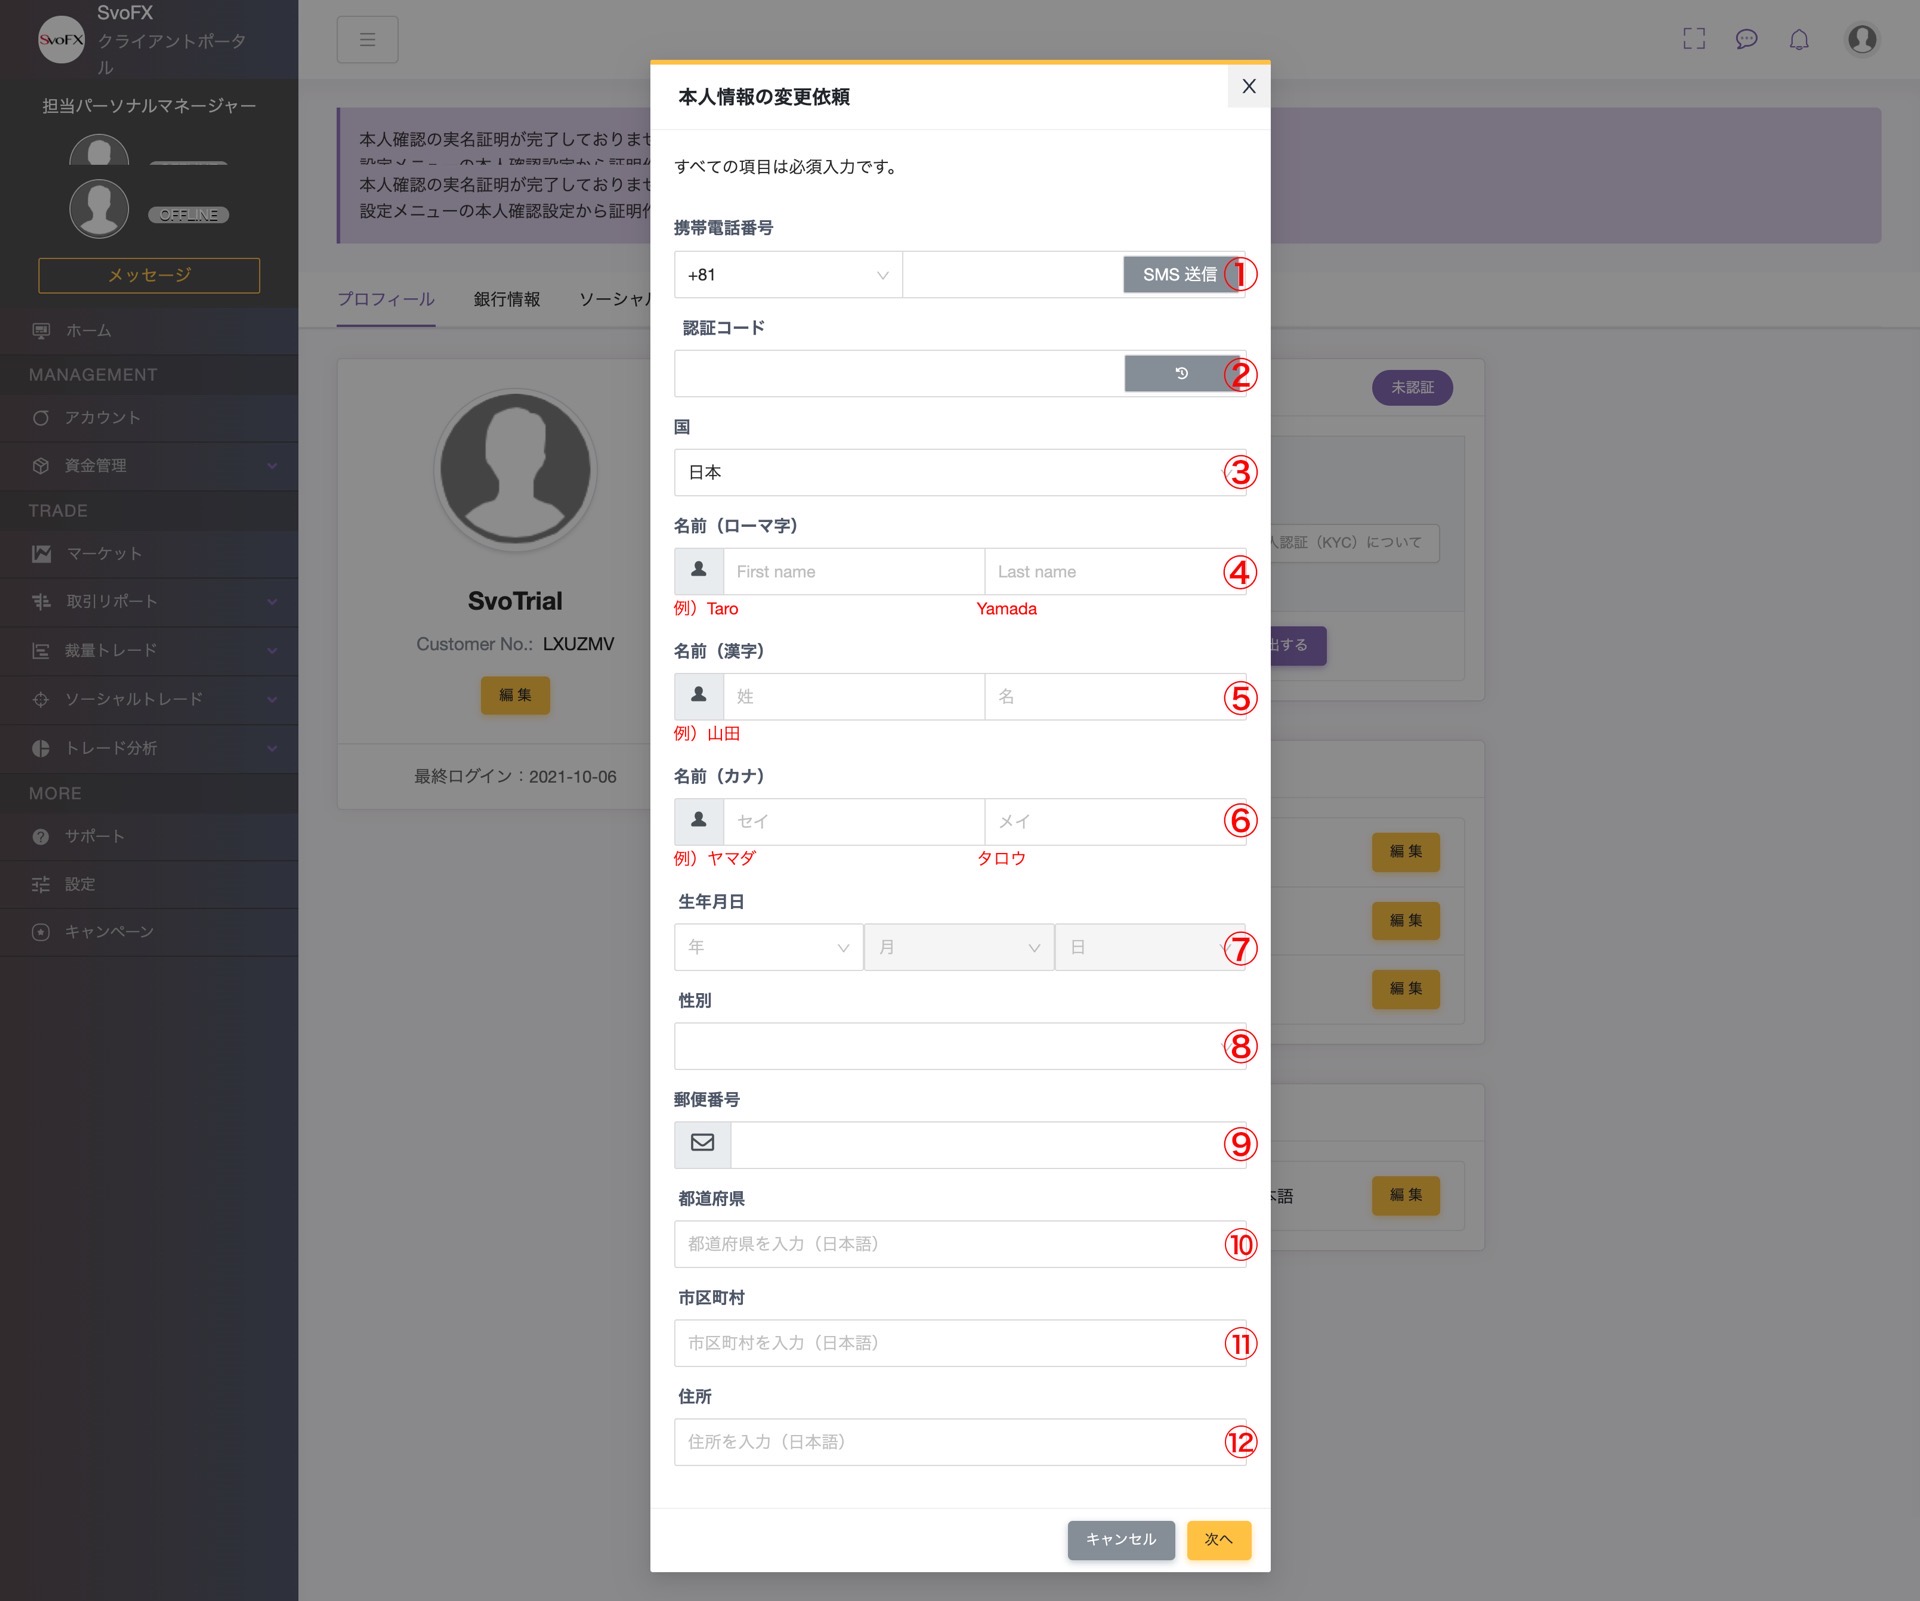Screen dimensions: 1920x1601
Task: Click the 郵便番号 input field
Action: (x=988, y=1145)
